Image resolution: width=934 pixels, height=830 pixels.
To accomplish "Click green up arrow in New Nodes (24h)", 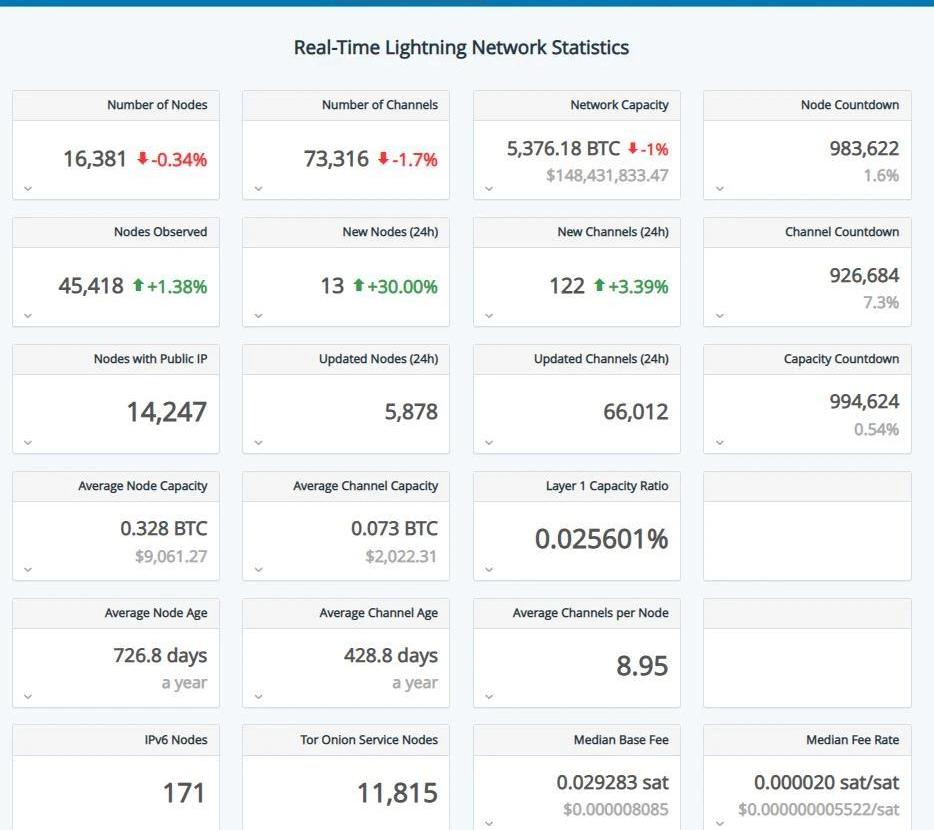I will coord(358,286).
